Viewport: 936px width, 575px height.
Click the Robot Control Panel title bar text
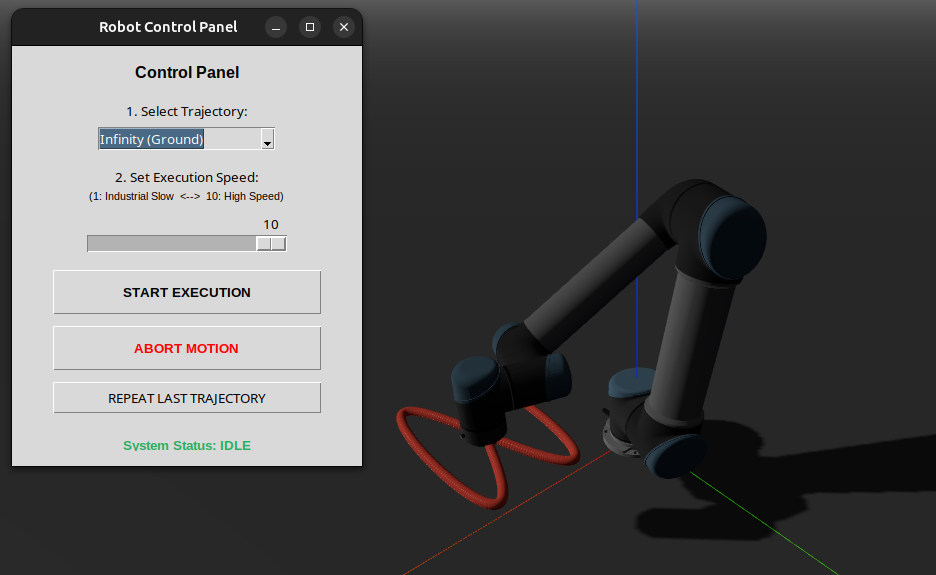coord(168,27)
